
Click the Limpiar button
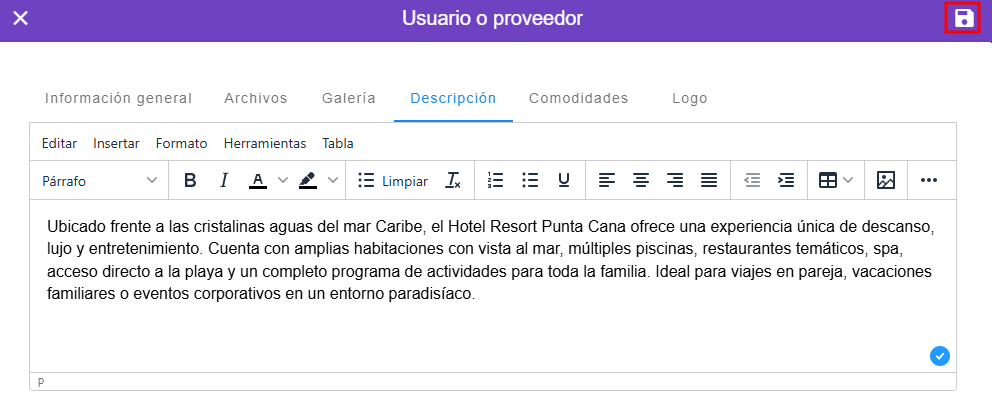click(x=393, y=181)
